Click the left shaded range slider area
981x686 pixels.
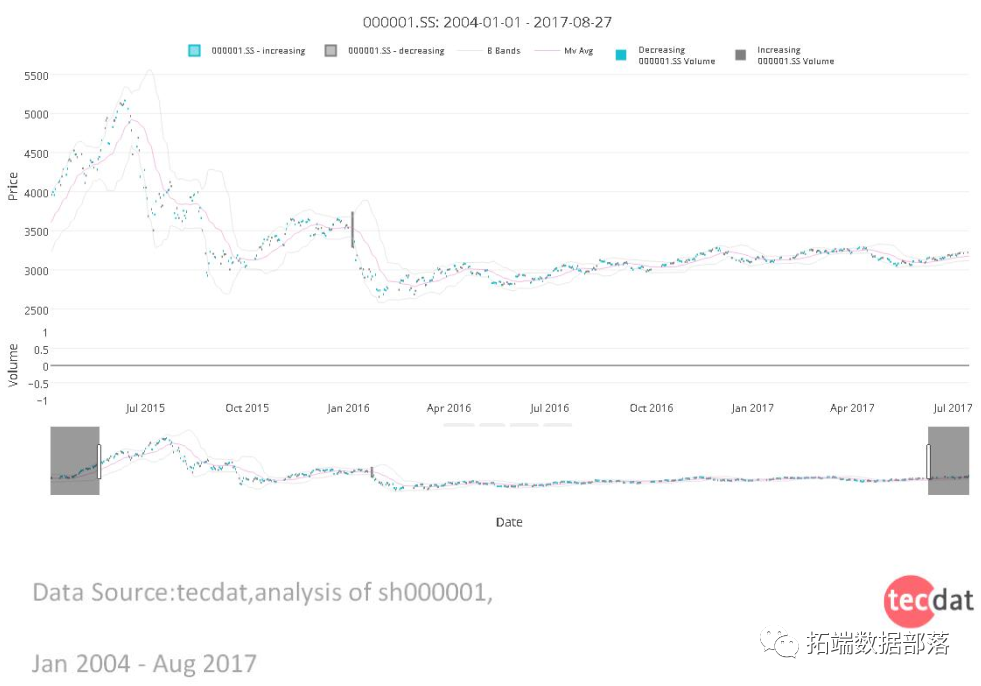(74, 461)
